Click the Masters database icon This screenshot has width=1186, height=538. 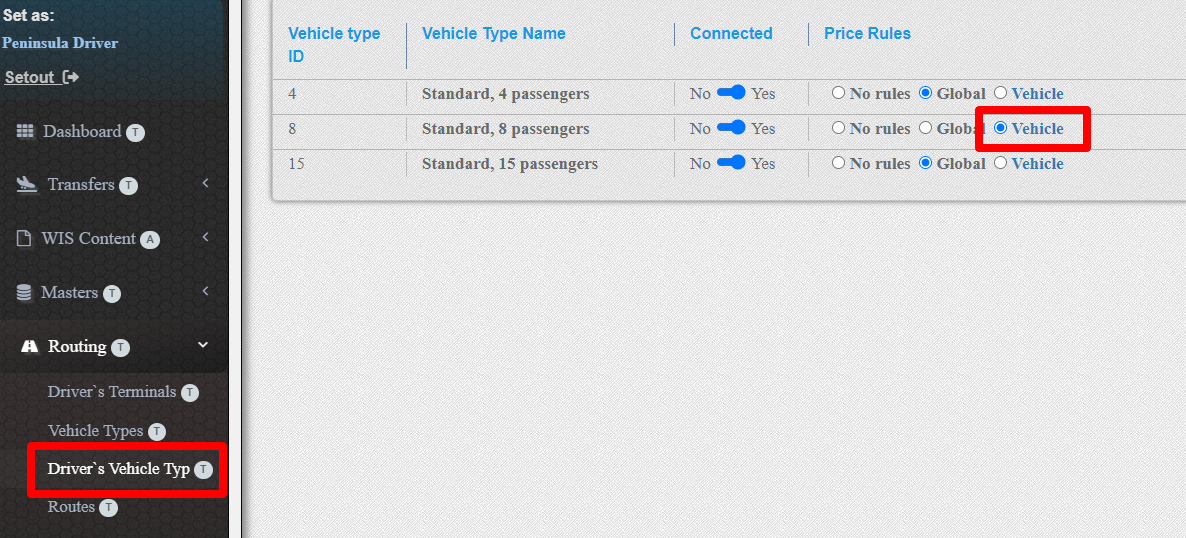pos(25,293)
